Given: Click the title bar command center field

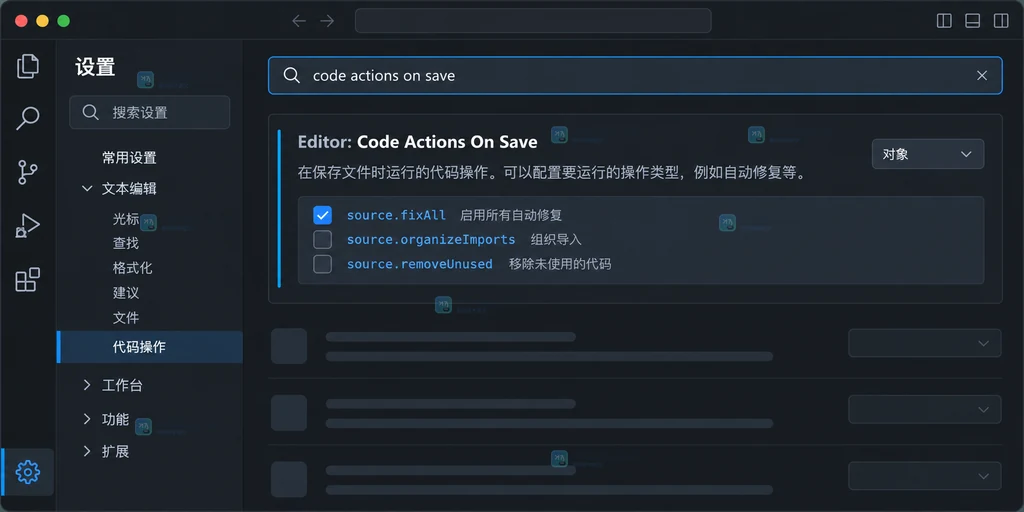Looking at the screenshot, I should (x=533, y=21).
